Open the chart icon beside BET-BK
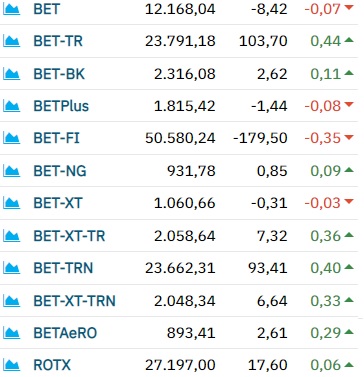Image resolution: width=364 pixels, height=377 pixels. point(12,74)
